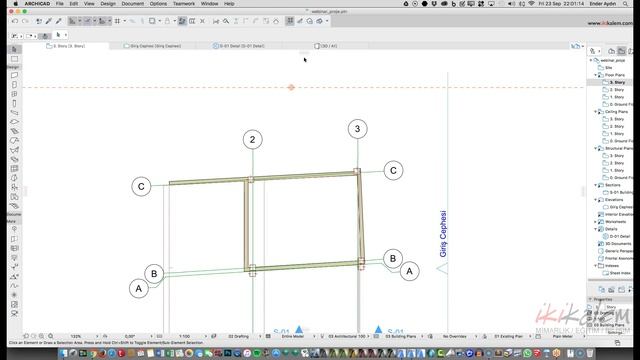The height and width of the screenshot is (360, 640).
Task: Select the Curtain Wall tool in the toolbox
Action: (x=14, y=169)
